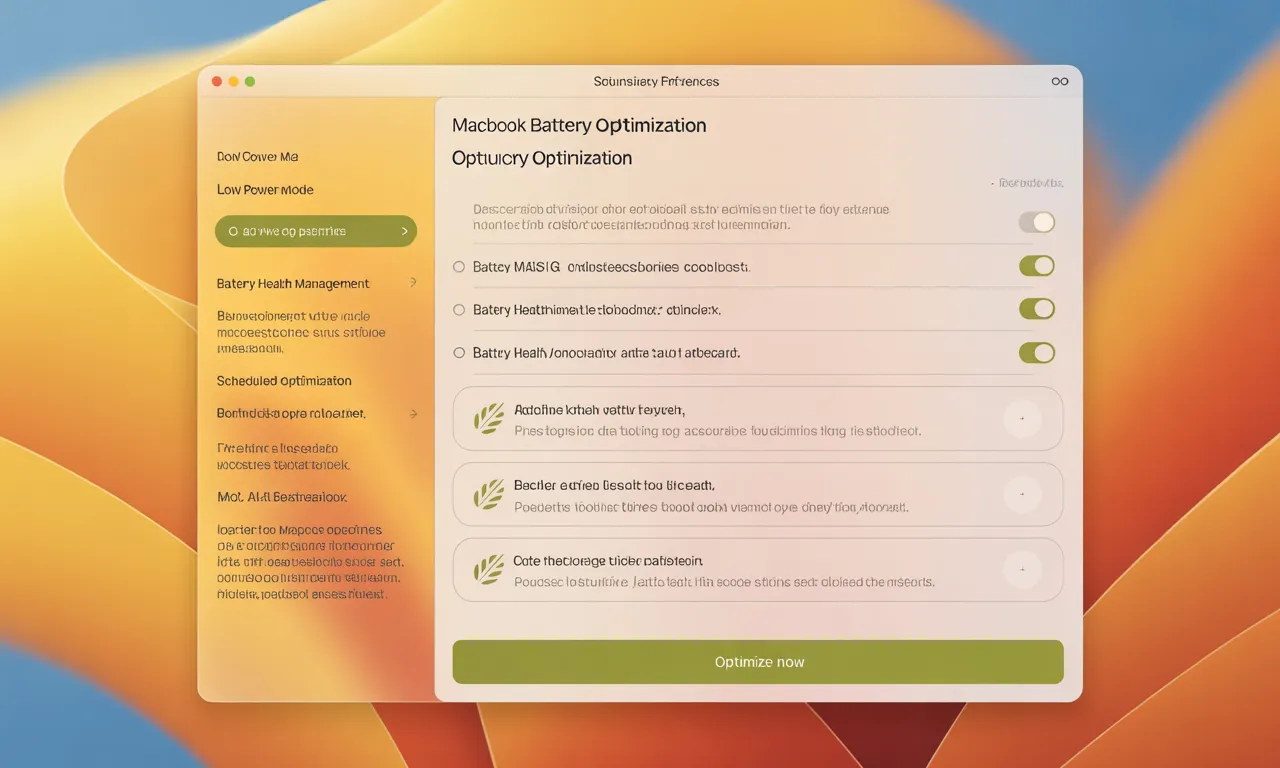Disable the Battey MAISIG toggle switch
1280x768 pixels.
pyautogui.click(x=1037, y=266)
